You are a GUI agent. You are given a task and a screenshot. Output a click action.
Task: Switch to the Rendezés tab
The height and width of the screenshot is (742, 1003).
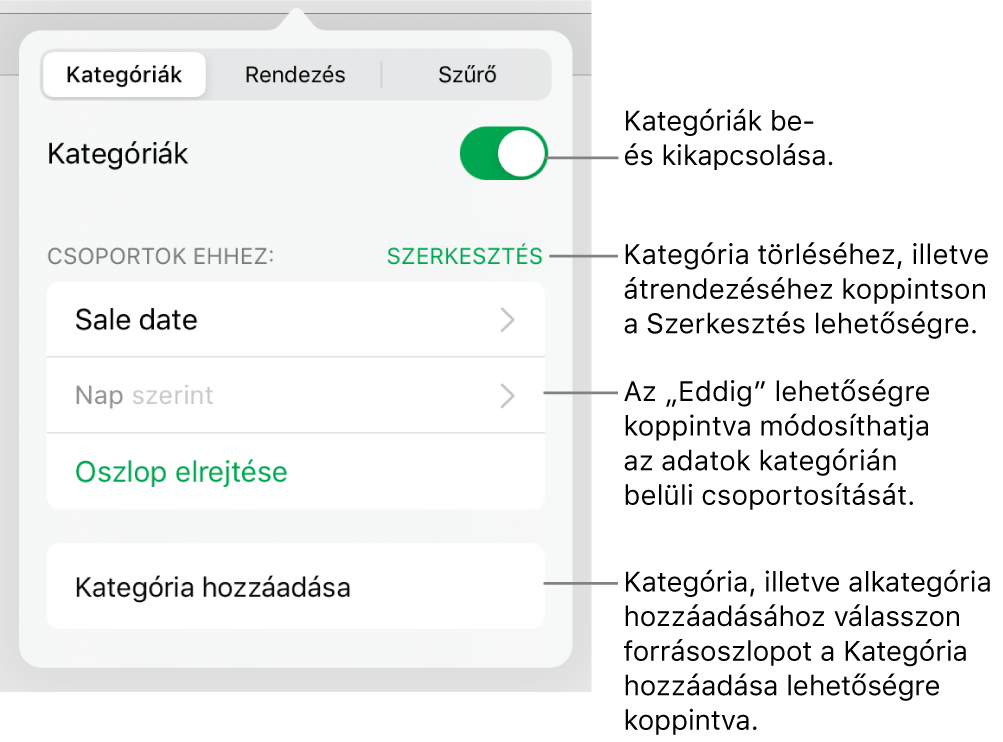(295, 74)
